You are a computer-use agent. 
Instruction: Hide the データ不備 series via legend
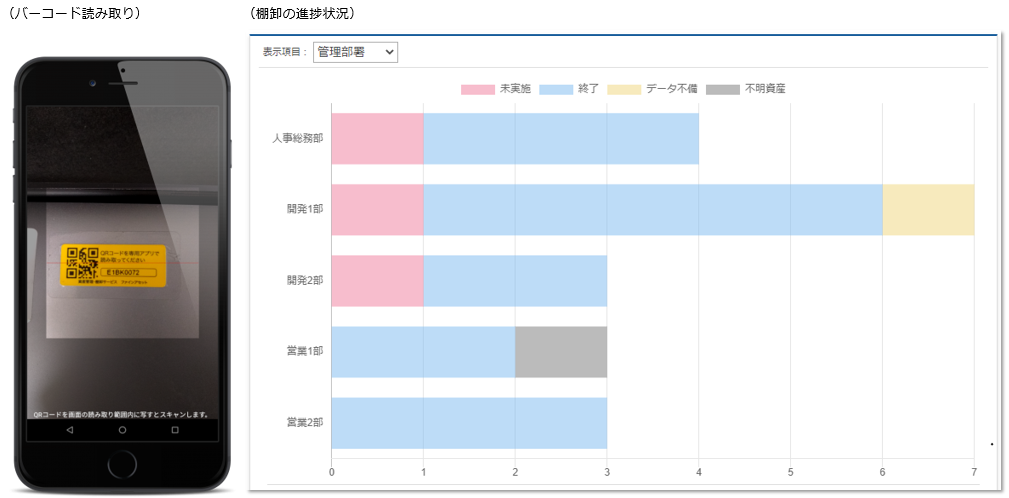click(x=652, y=89)
